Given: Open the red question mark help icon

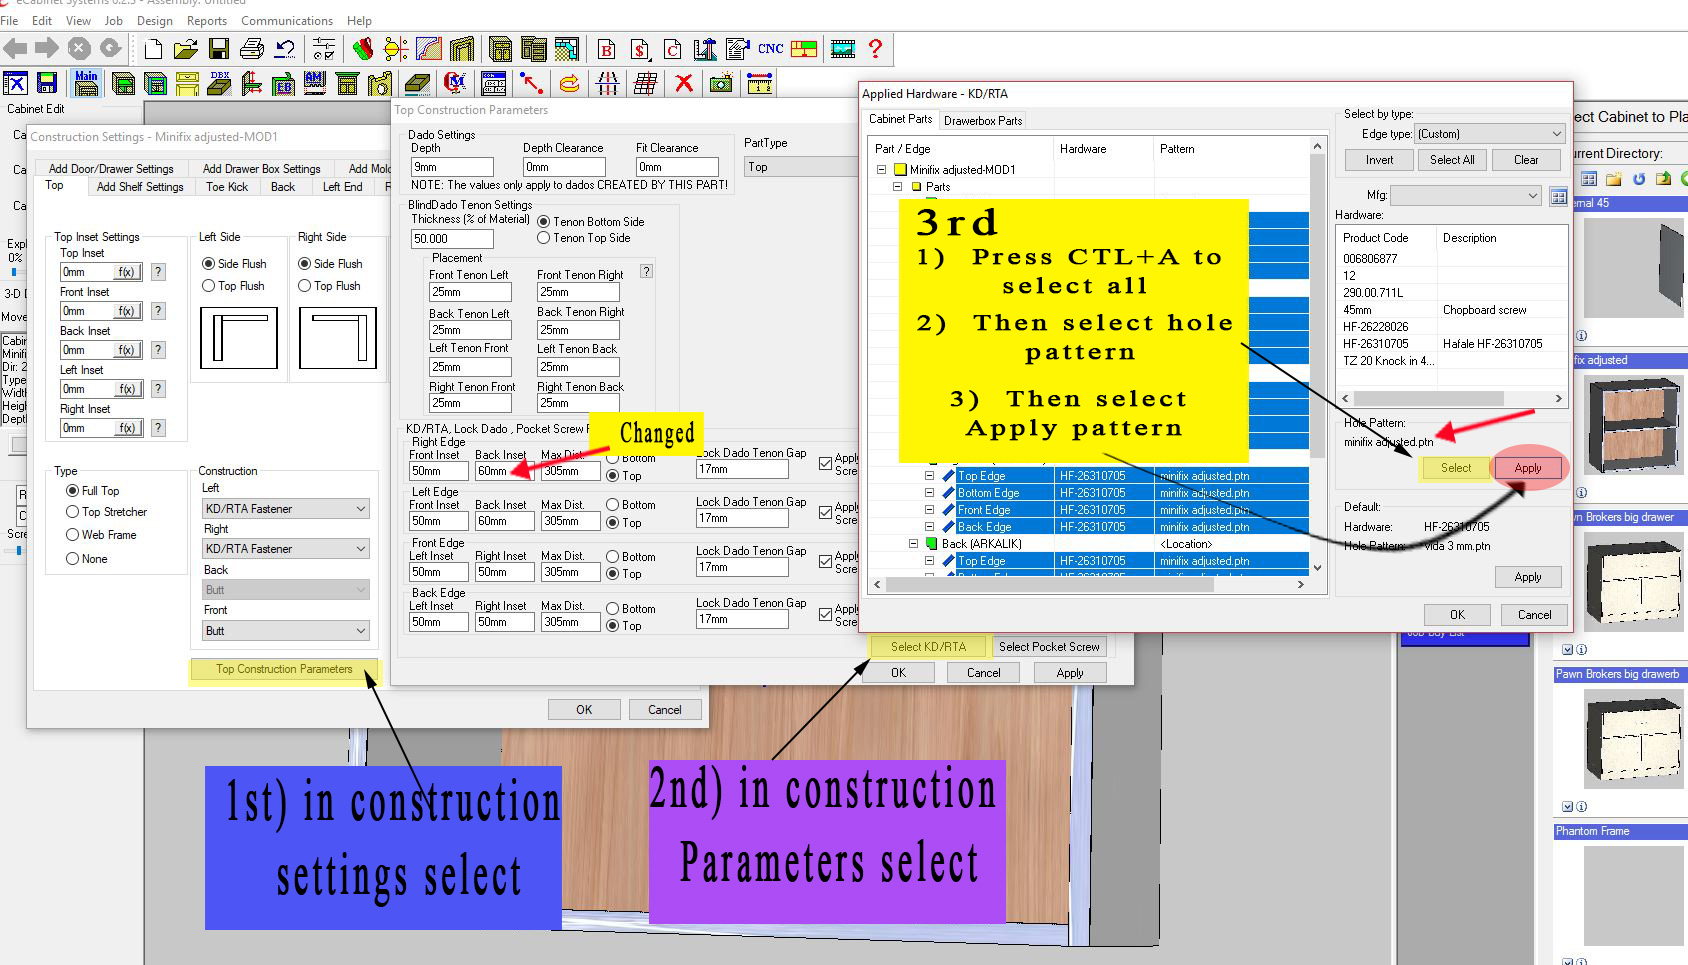Looking at the screenshot, I should pos(875,48).
